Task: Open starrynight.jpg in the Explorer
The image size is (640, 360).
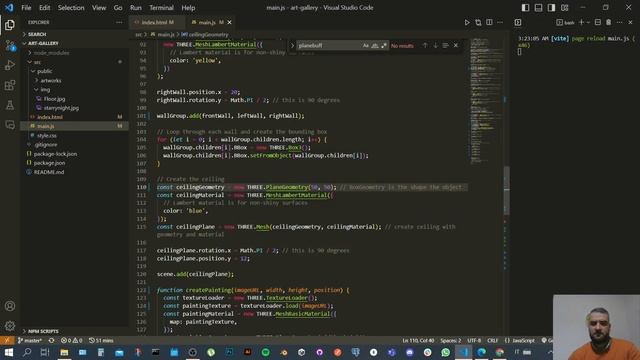Action: click(x=61, y=108)
